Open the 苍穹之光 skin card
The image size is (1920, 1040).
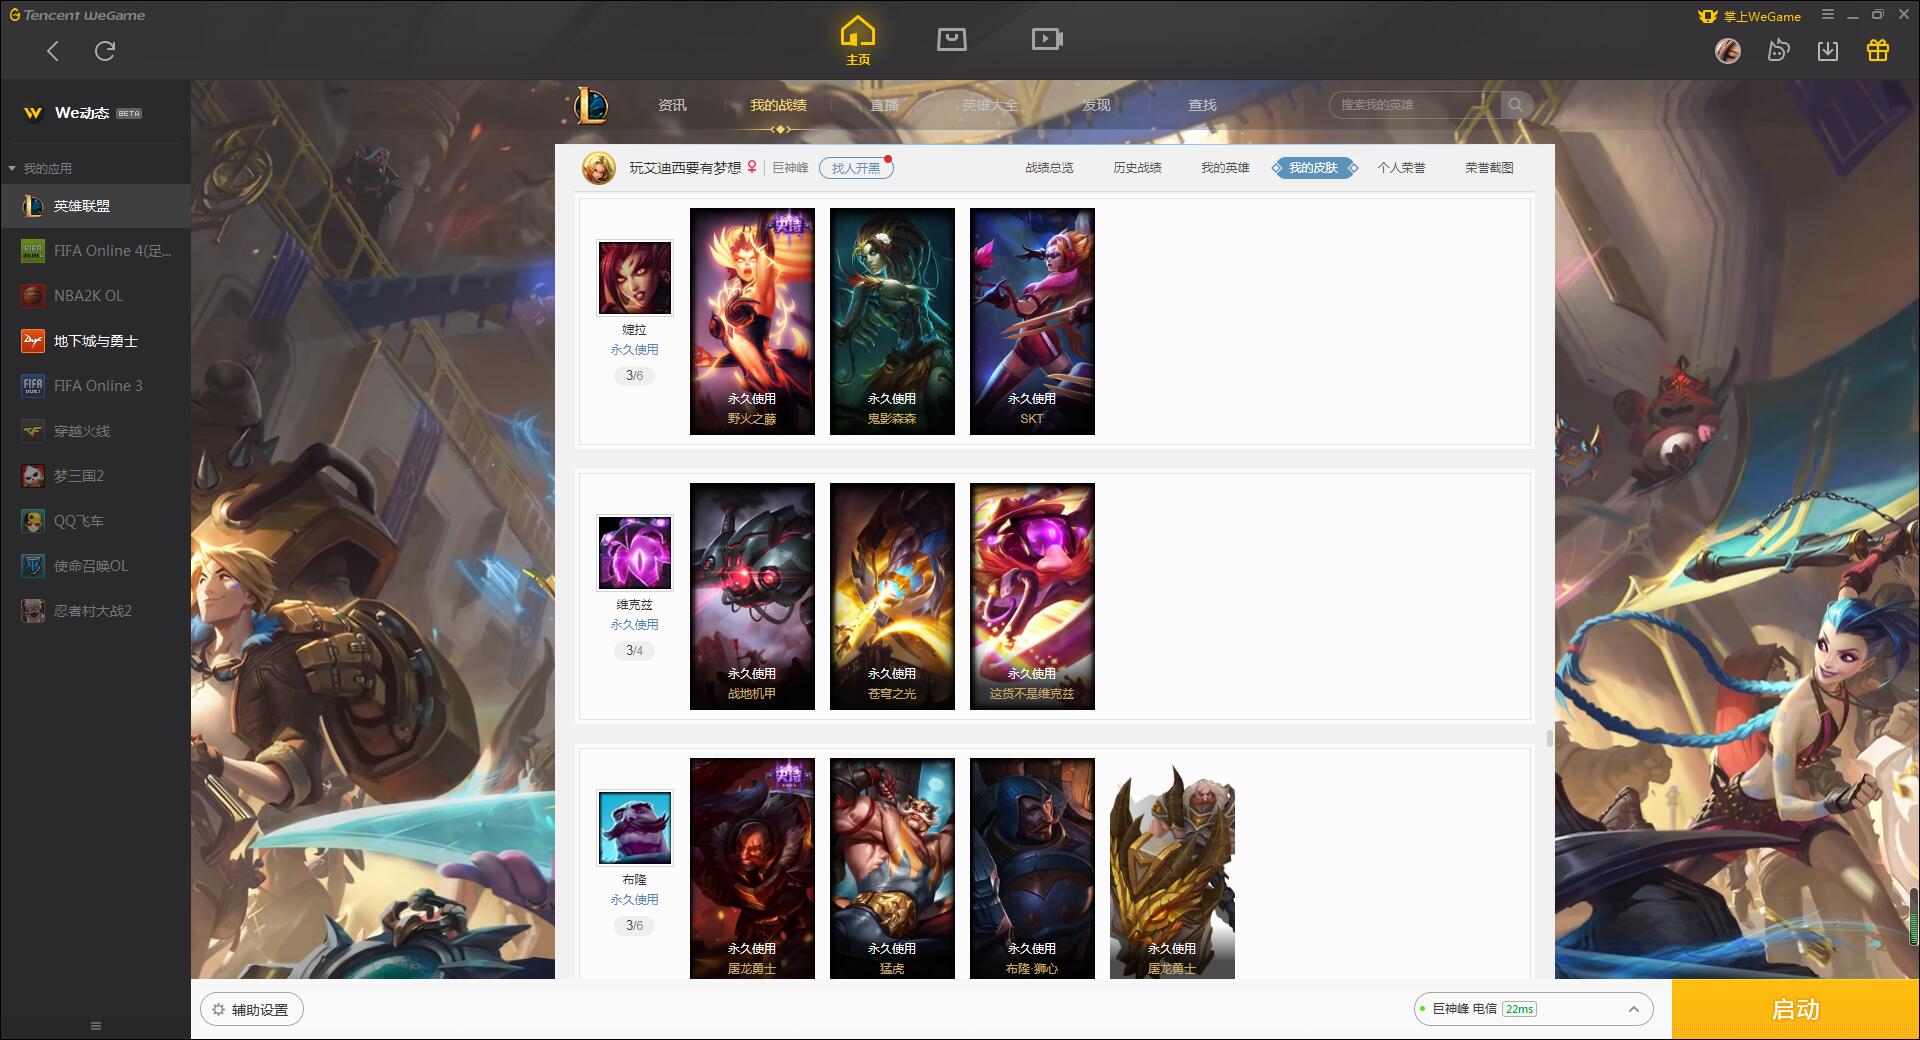pyautogui.click(x=892, y=597)
